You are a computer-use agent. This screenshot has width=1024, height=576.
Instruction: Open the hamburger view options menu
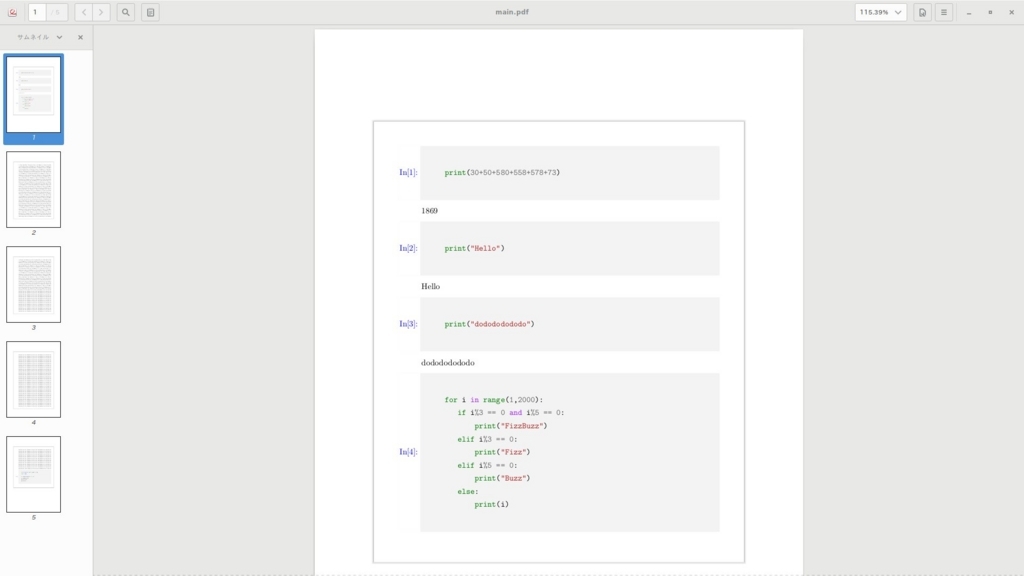[944, 12]
